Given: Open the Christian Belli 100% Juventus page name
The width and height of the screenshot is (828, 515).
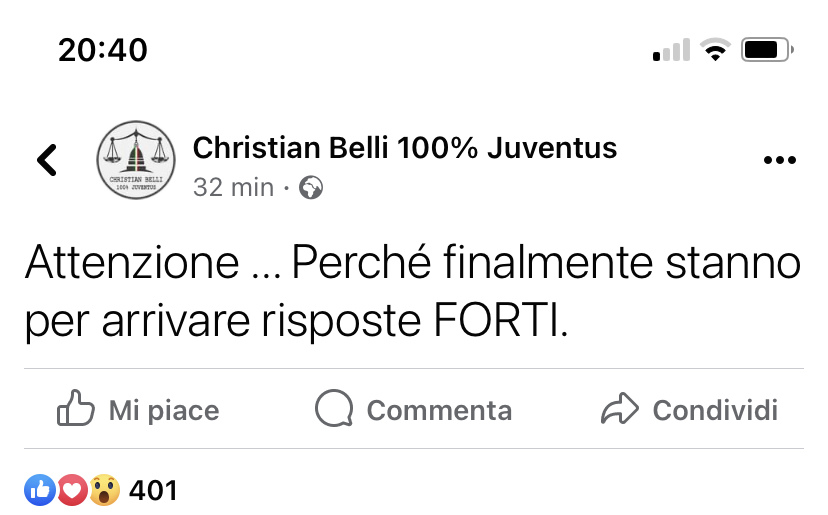Looking at the screenshot, I should pos(404,147).
